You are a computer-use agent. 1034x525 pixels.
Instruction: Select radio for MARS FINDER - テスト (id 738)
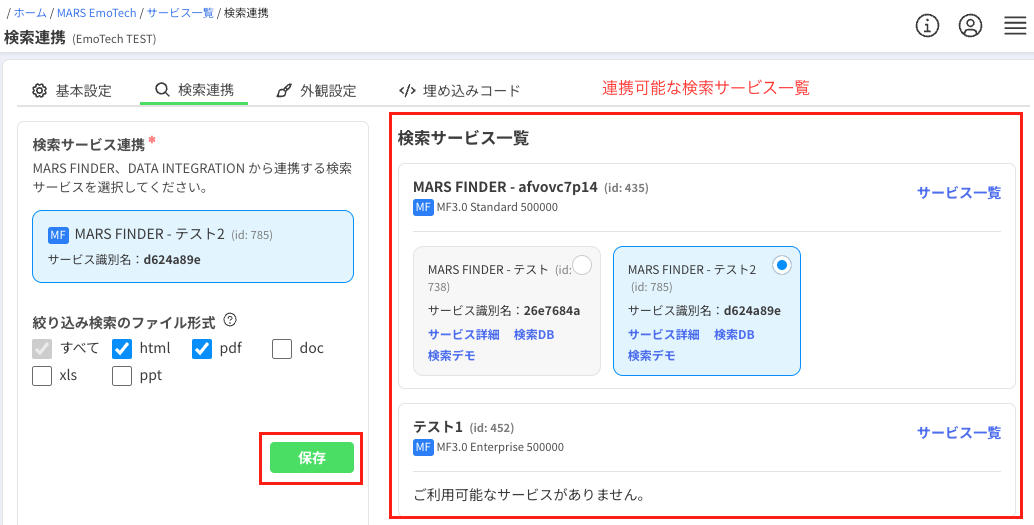pos(582,265)
